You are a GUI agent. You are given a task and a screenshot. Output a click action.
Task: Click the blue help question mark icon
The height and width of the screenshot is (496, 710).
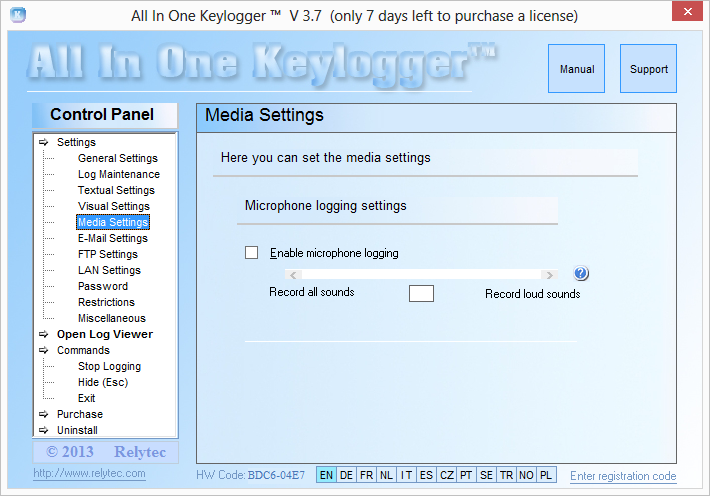click(x=581, y=274)
